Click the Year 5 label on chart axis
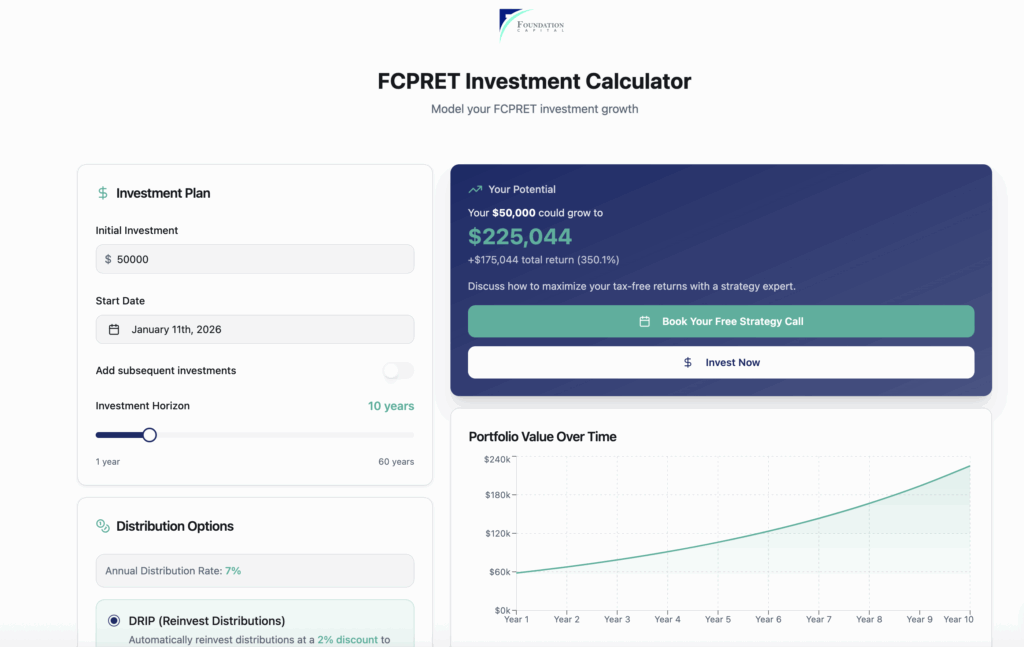This screenshot has height=647, width=1024. tap(718, 620)
